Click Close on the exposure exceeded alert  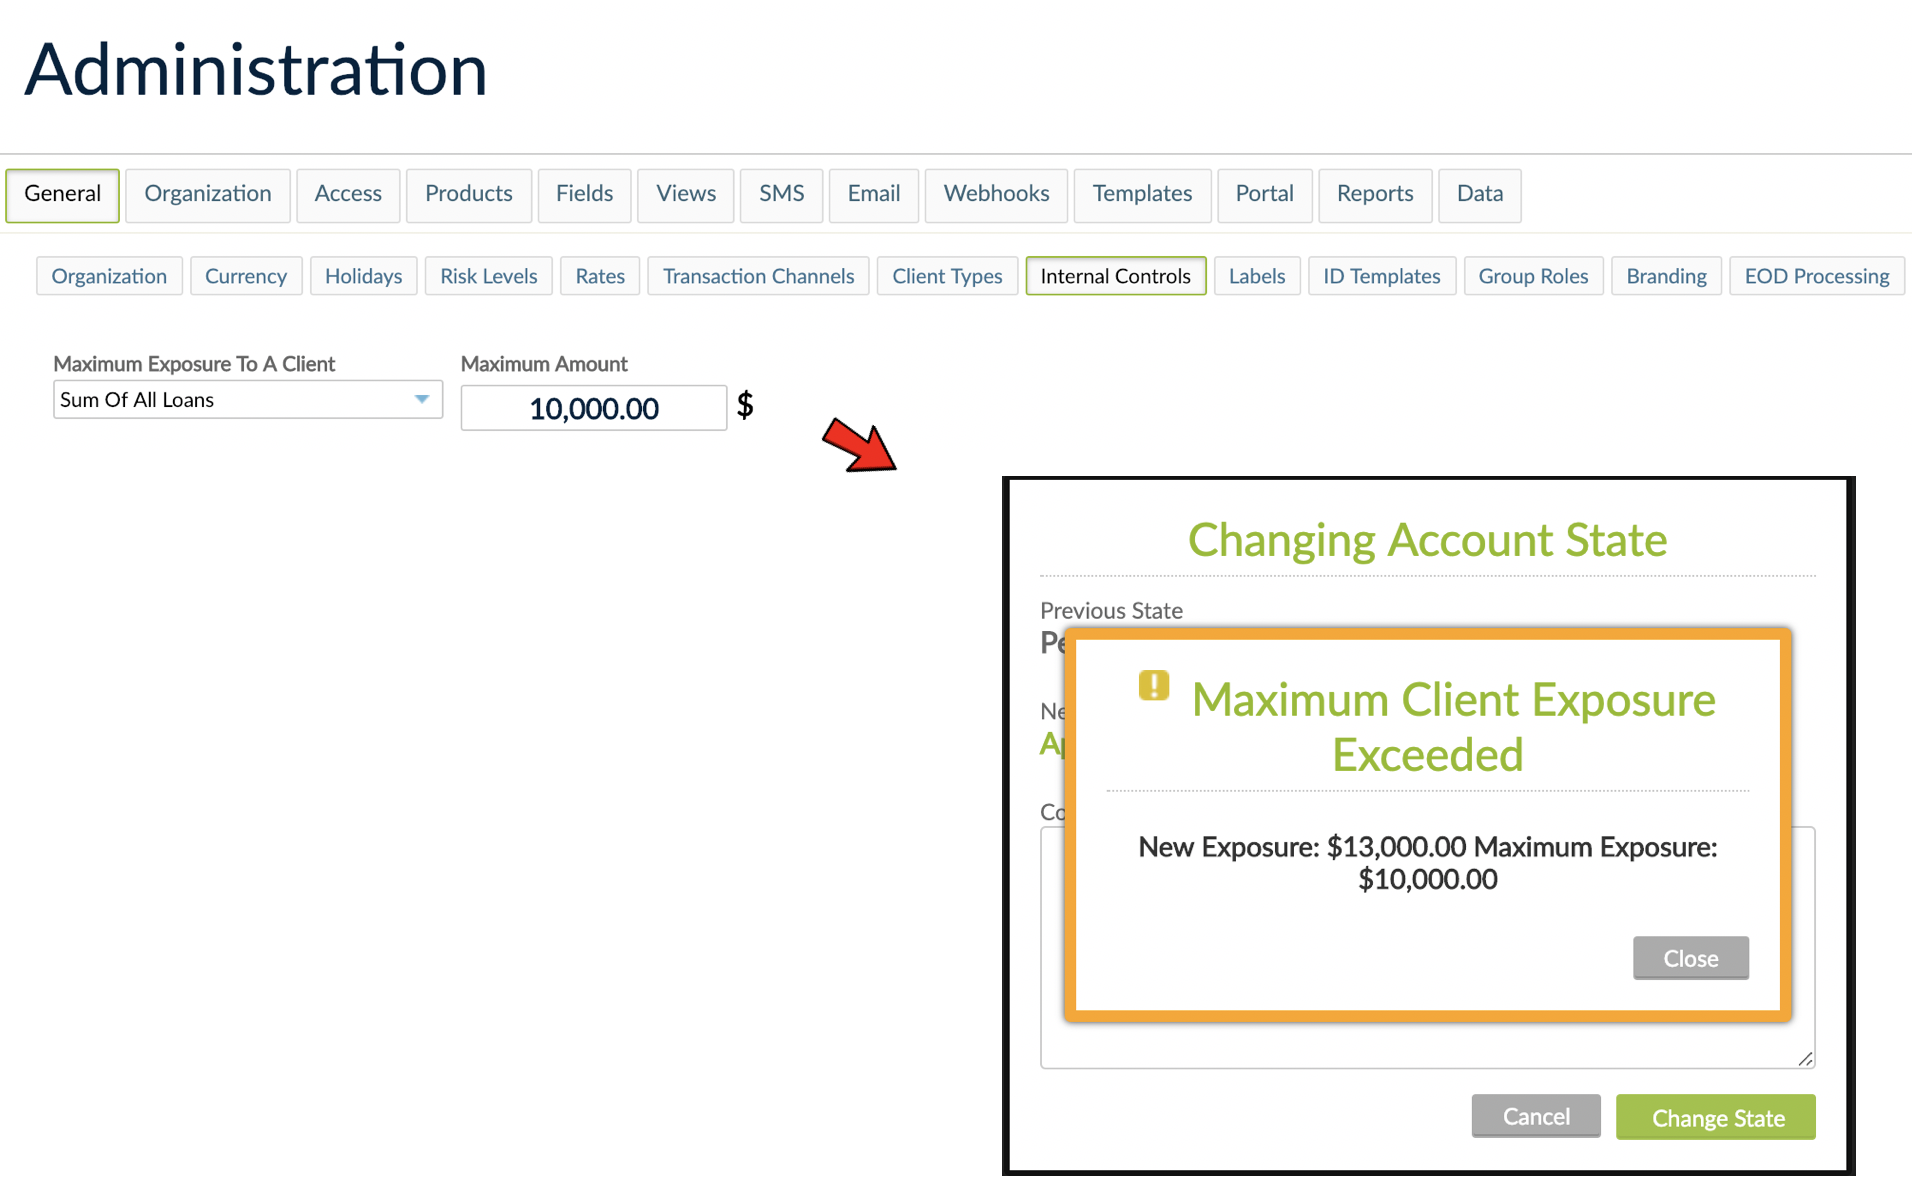point(1690,957)
